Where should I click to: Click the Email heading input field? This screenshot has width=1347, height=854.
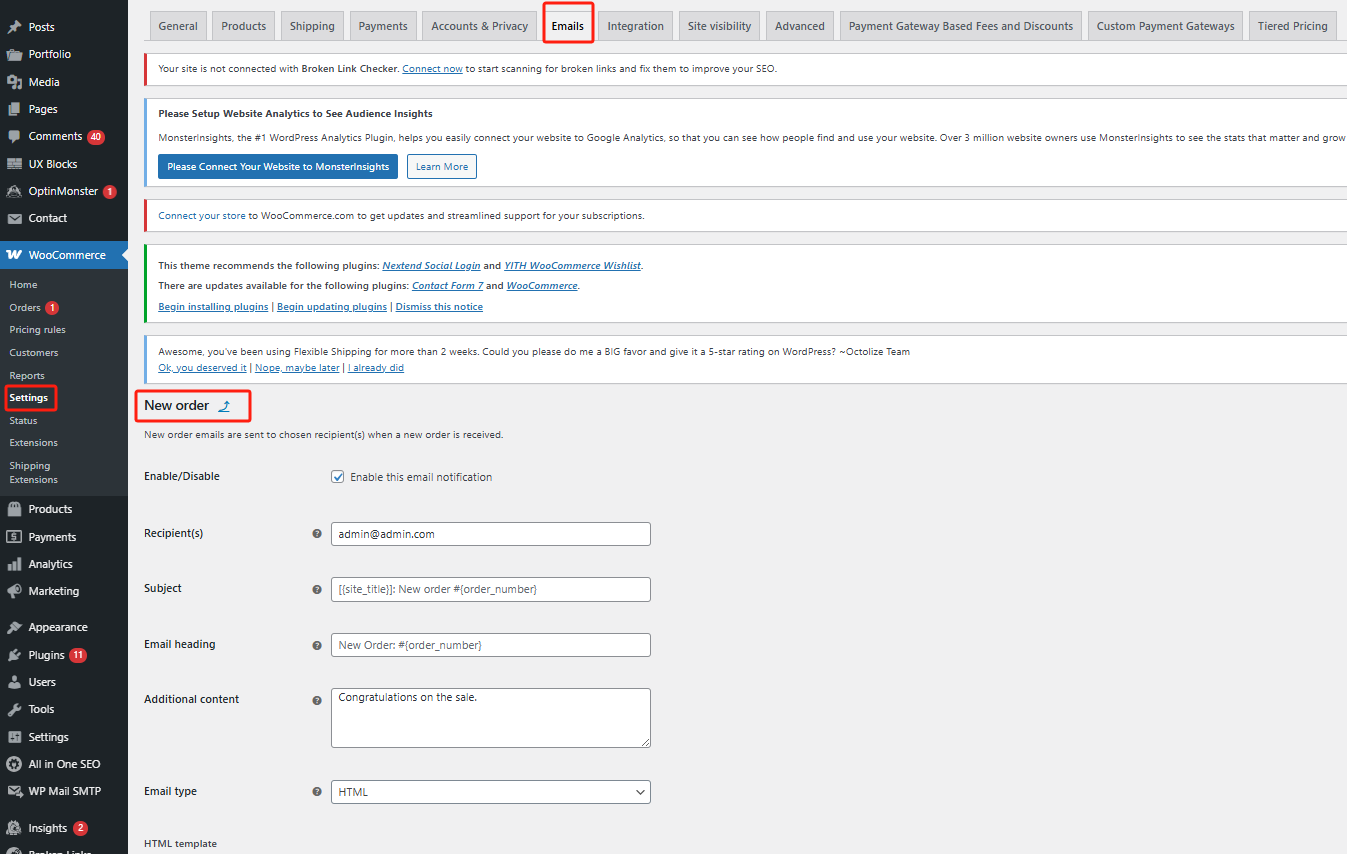point(491,645)
